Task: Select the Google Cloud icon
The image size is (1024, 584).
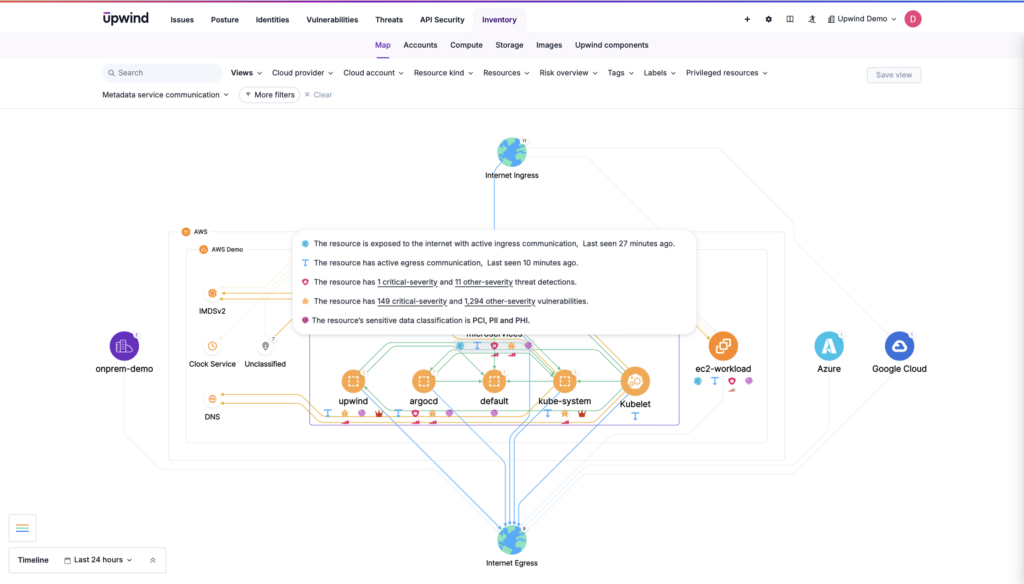Action: pos(898,345)
